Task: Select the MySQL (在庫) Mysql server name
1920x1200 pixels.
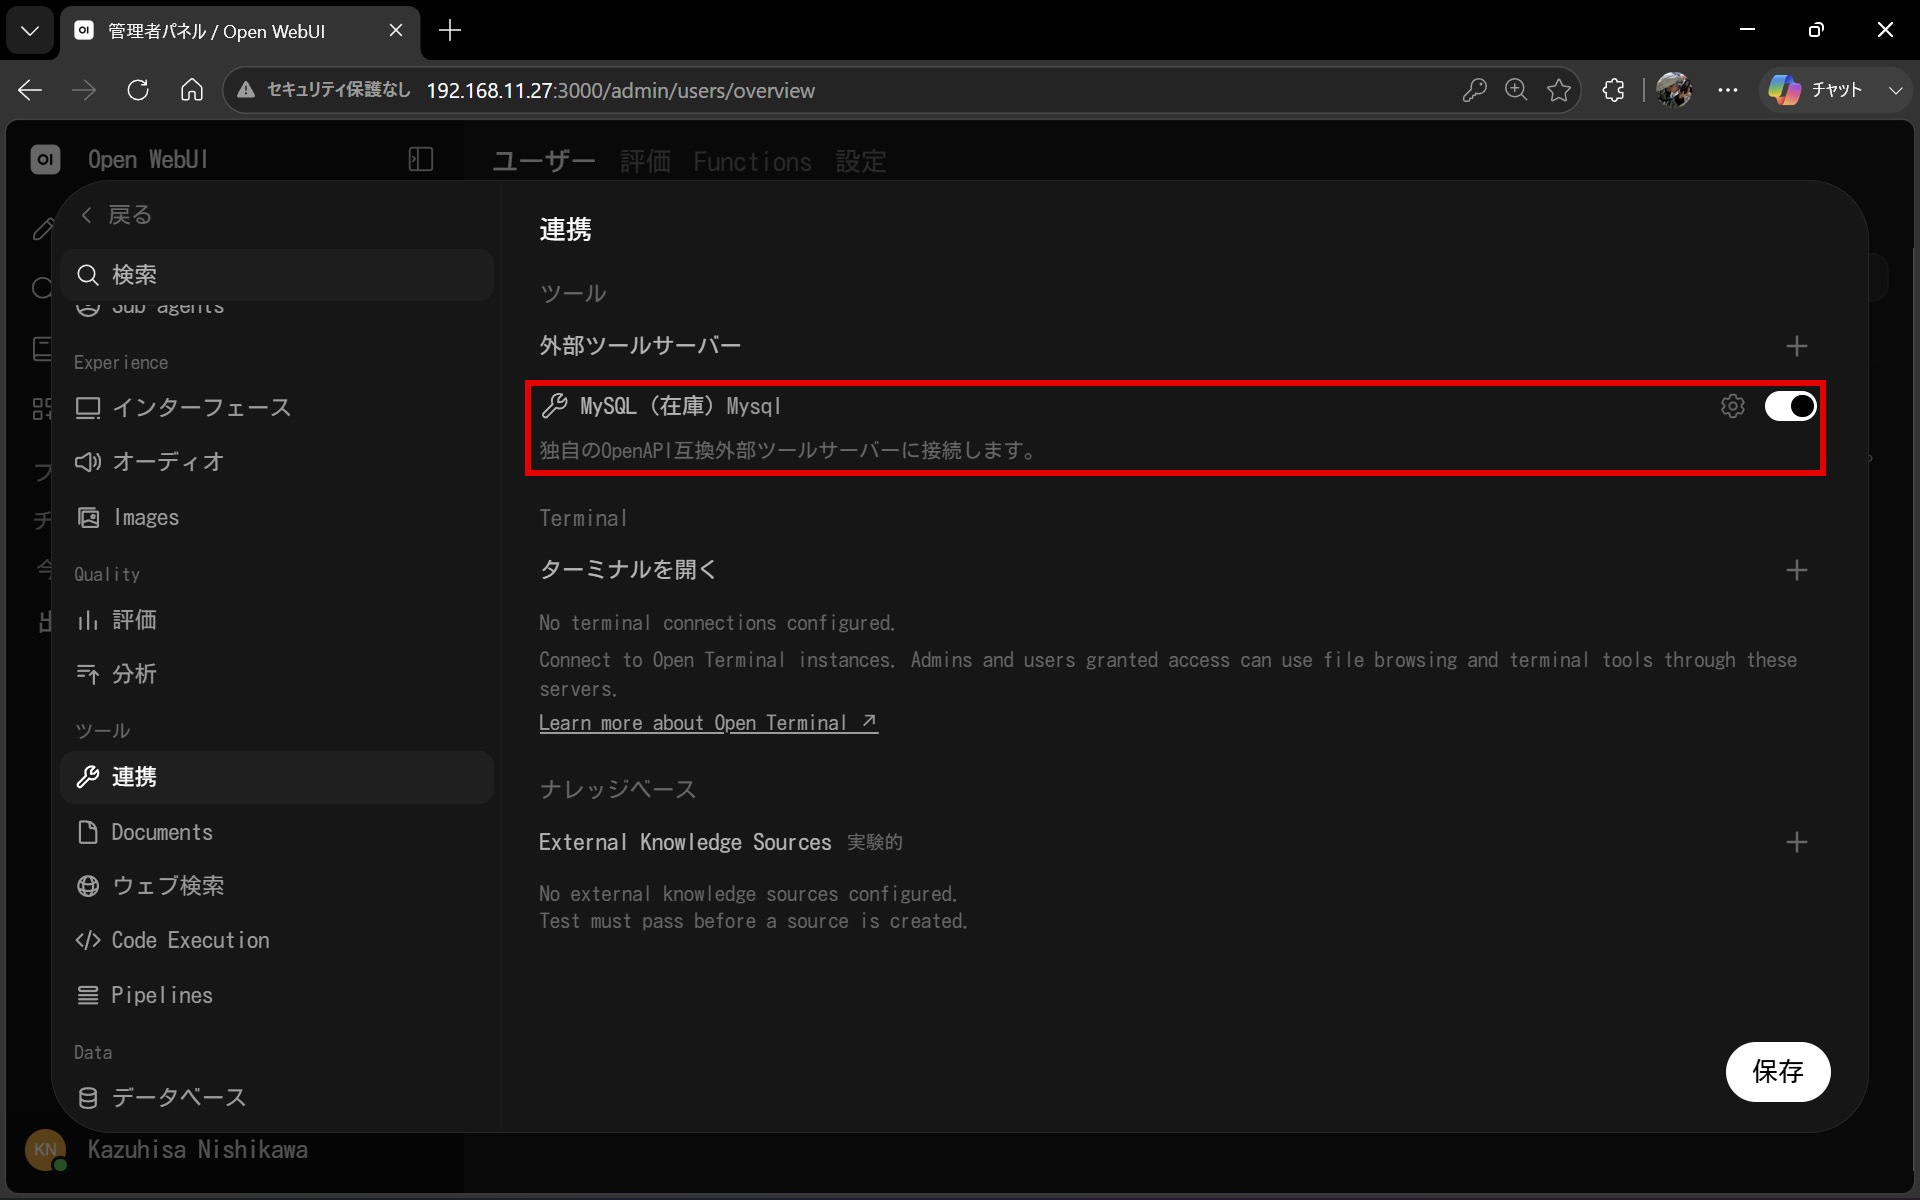Action: 680,406
